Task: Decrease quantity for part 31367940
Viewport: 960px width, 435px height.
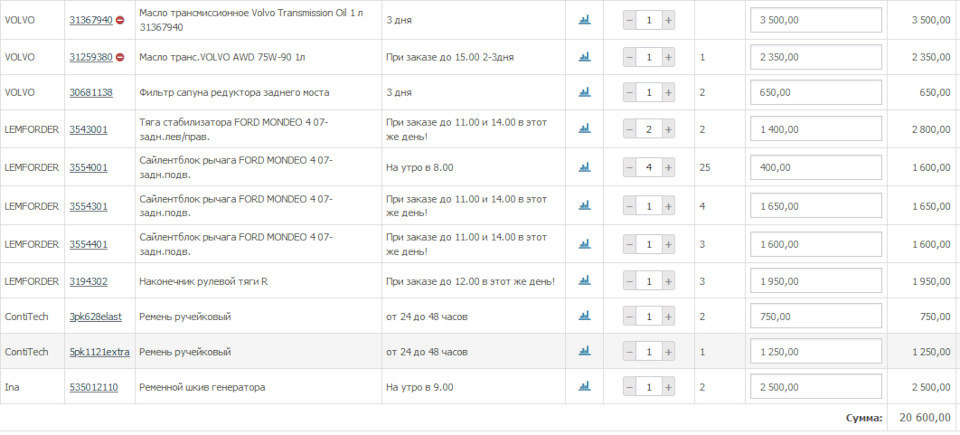Action: pyautogui.click(x=630, y=20)
